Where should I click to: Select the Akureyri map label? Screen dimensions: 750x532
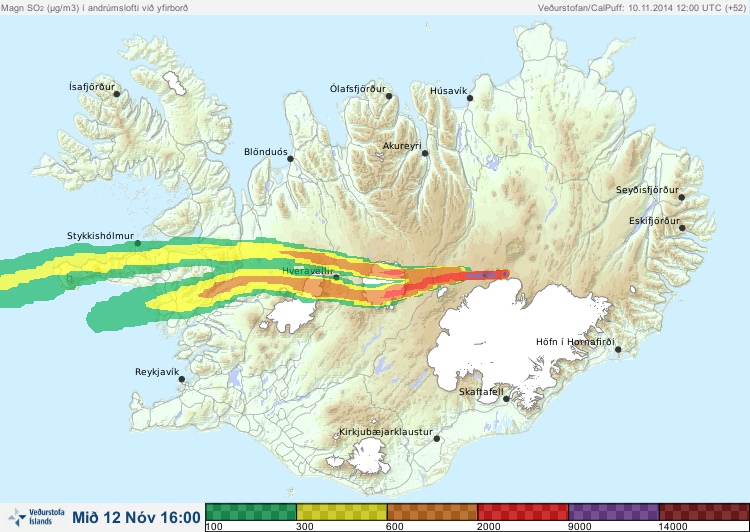(x=402, y=146)
